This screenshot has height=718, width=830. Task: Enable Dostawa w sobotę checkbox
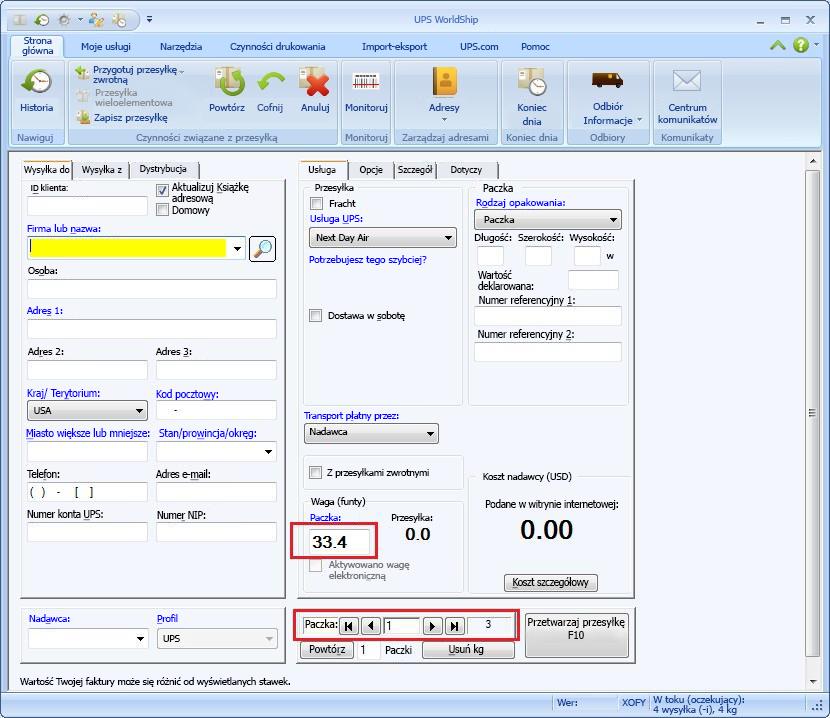[x=315, y=316]
